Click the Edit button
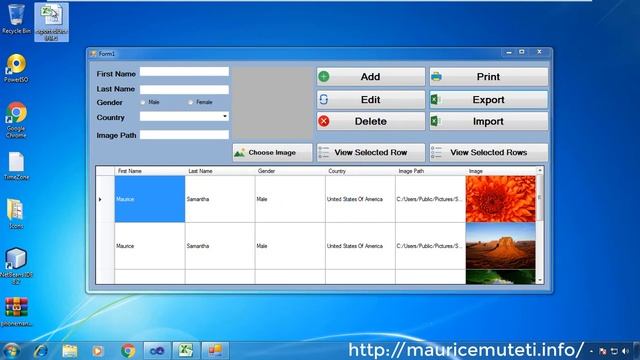 coord(371,100)
